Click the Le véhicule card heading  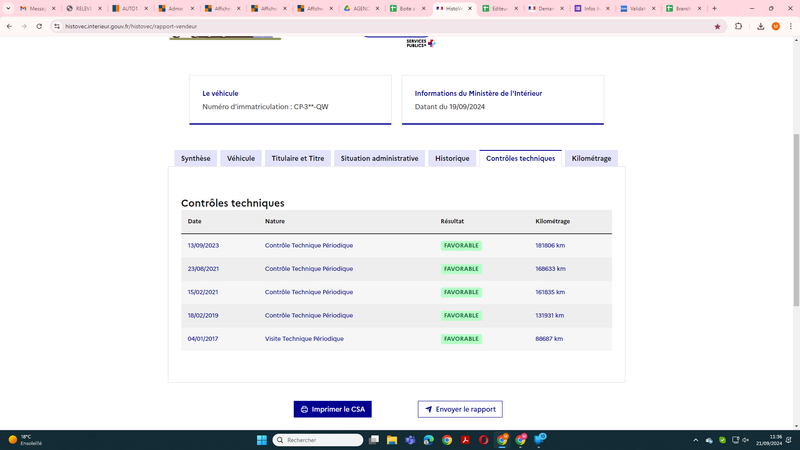[220, 93]
